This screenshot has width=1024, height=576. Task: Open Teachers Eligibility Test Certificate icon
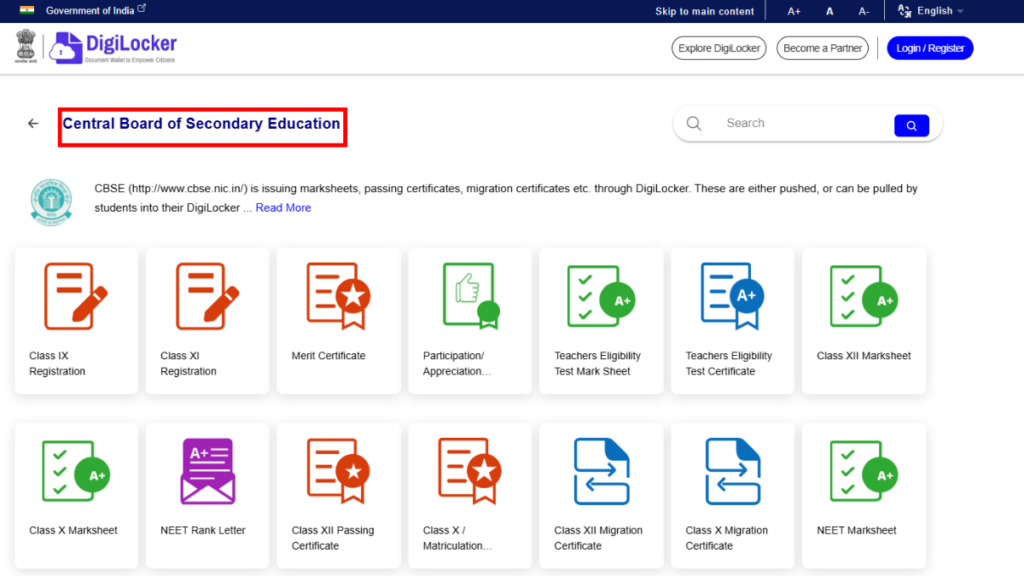click(x=732, y=296)
